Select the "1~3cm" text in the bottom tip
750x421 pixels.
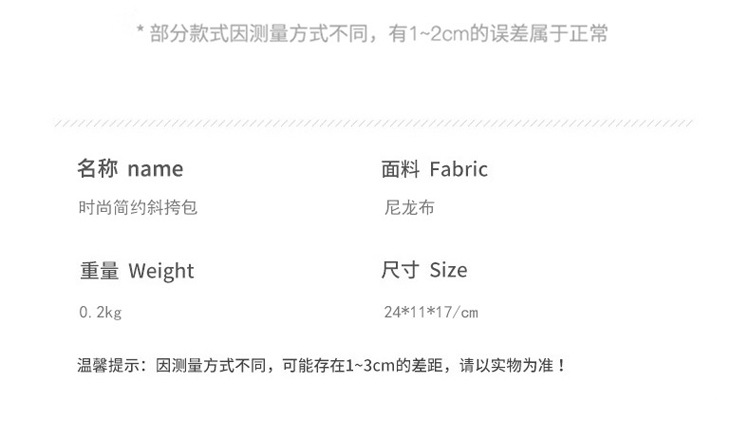(369, 366)
